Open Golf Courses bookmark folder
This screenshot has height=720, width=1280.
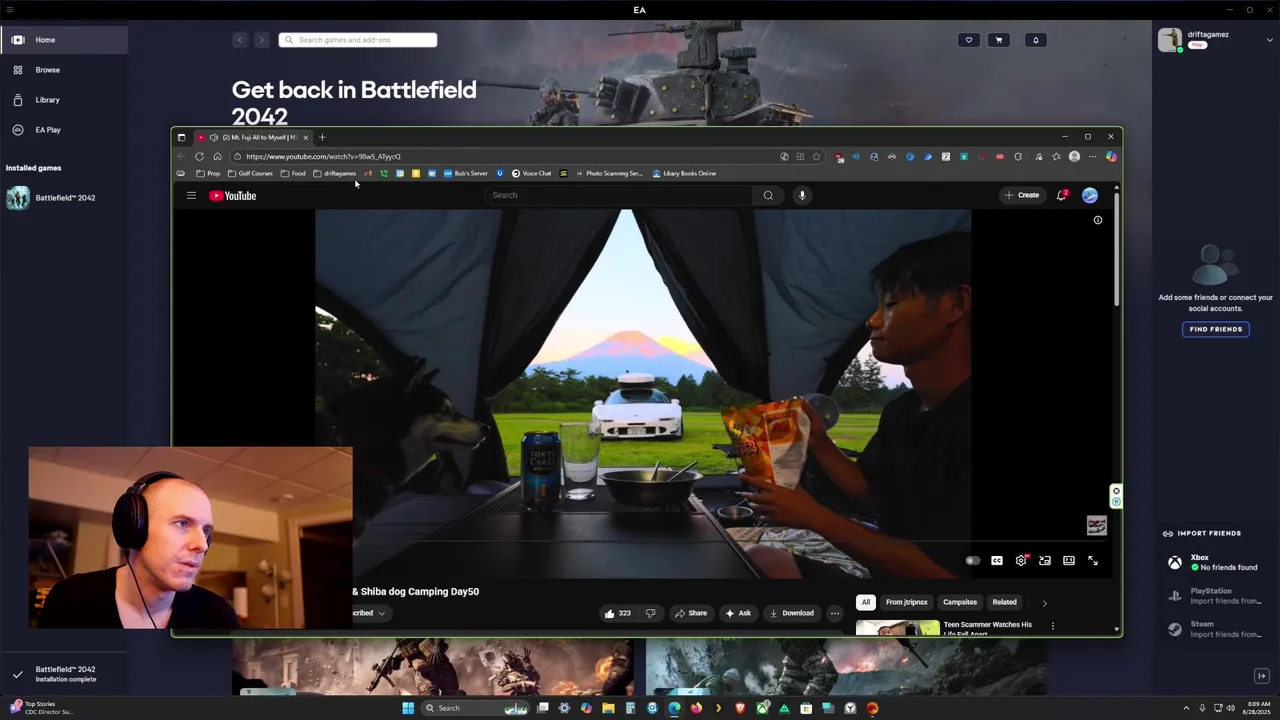251,173
